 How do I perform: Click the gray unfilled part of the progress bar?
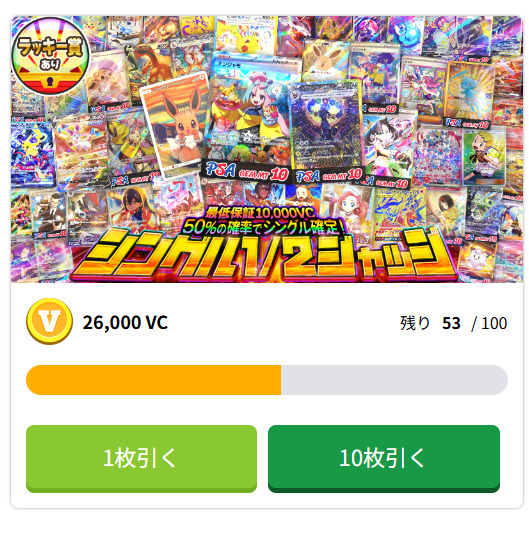point(394,380)
